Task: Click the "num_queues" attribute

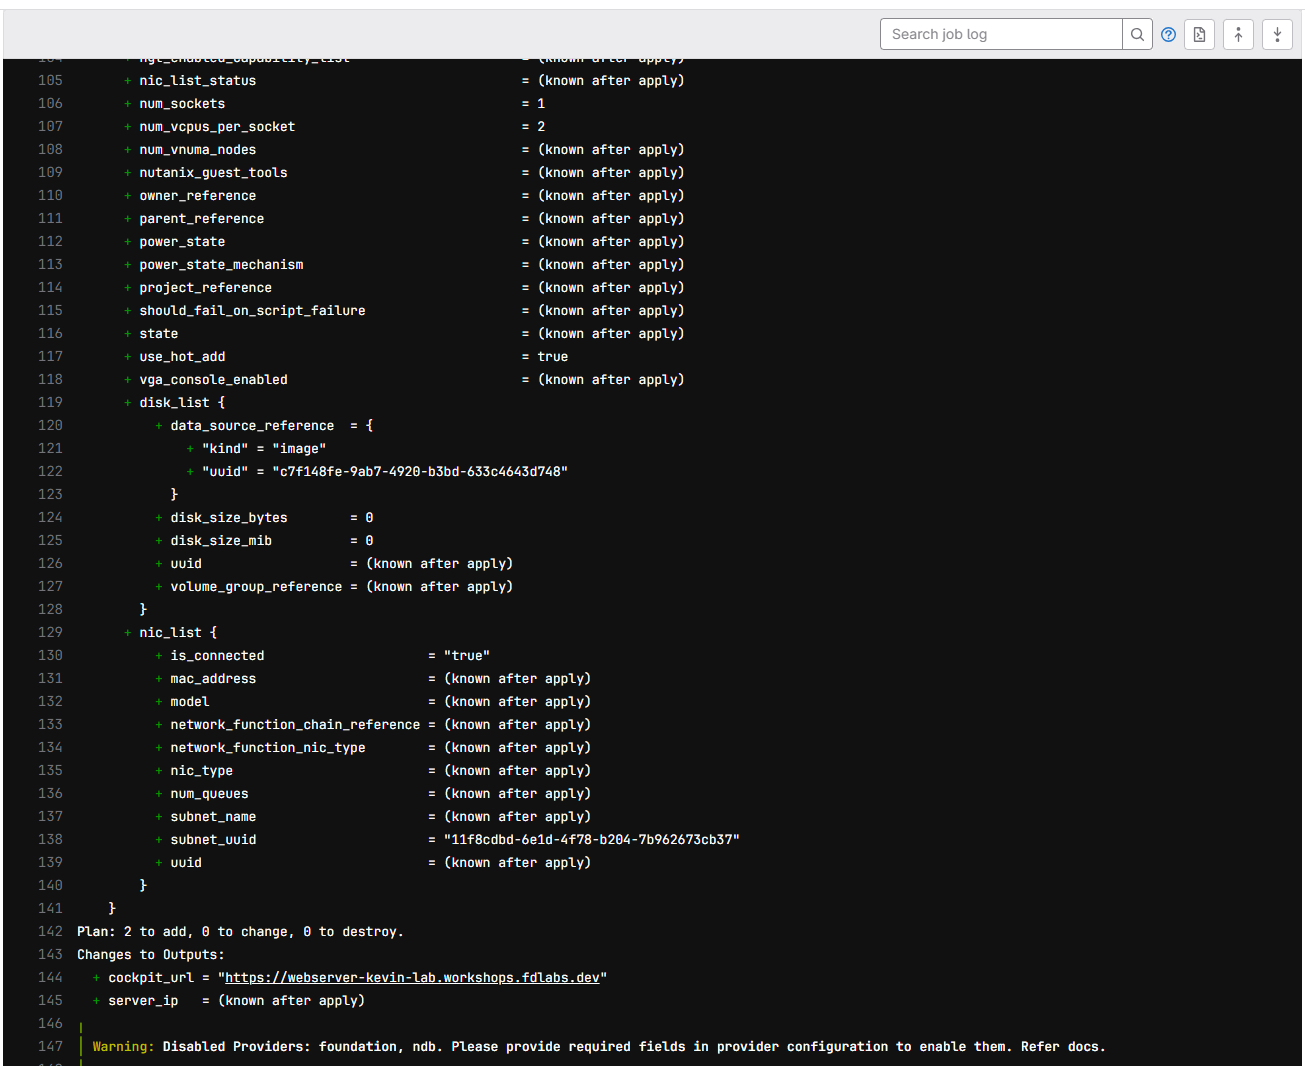Action: [209, 794]
